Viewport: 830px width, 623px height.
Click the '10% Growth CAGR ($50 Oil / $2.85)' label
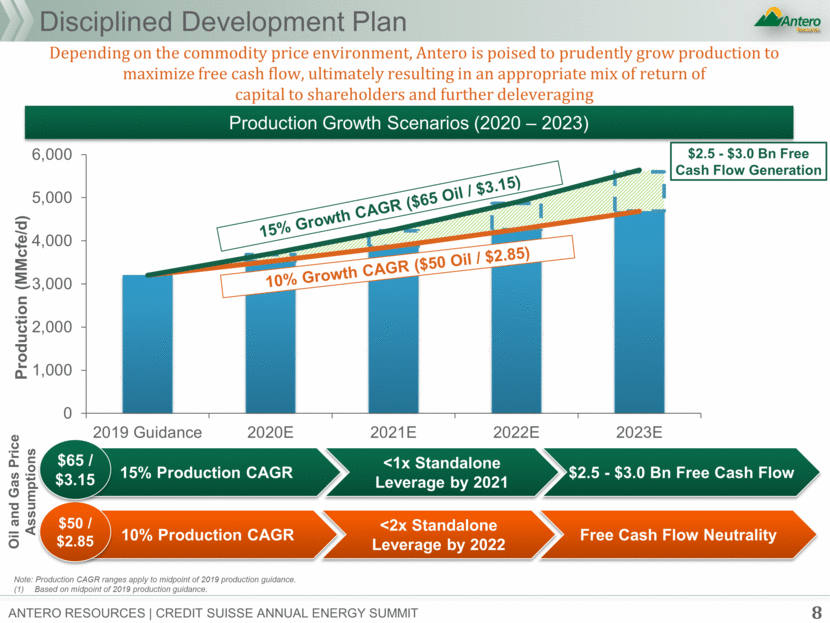click(398, 266)
